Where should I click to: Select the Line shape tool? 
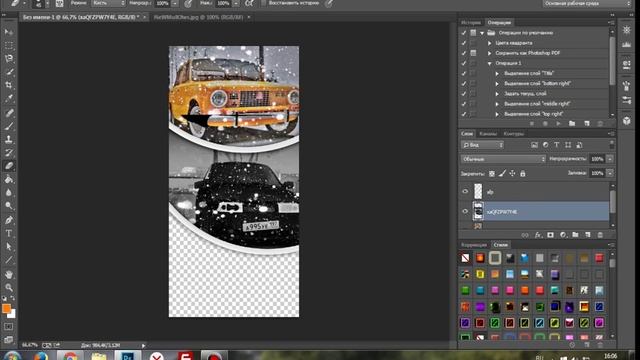point(9,260)
